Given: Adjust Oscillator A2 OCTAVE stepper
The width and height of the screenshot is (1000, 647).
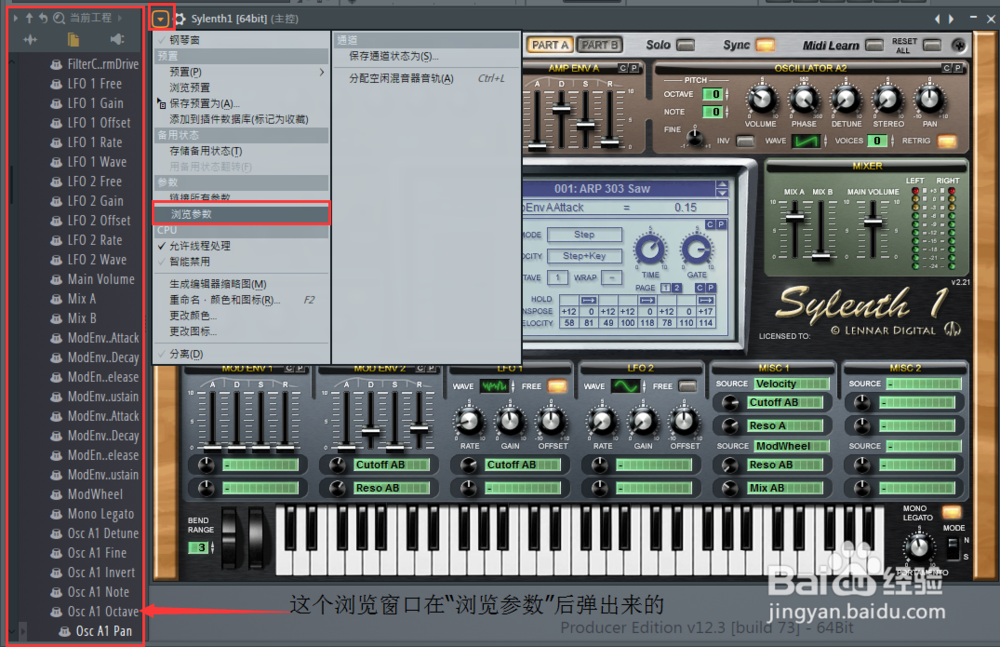Looking at the screenshot, I should [x=726, y=94].
